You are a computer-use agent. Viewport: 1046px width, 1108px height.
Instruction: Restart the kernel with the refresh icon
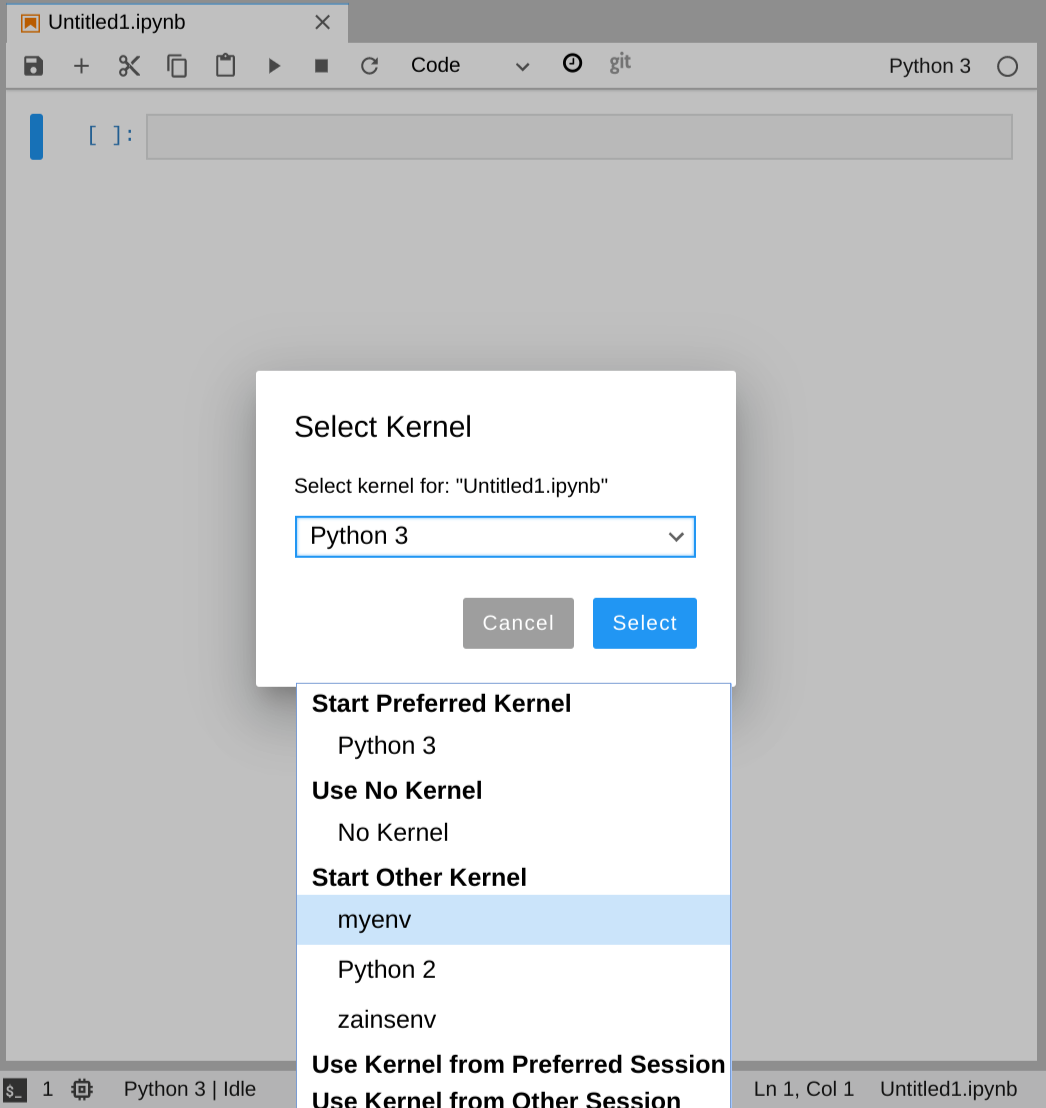click(x=369, y=65)
